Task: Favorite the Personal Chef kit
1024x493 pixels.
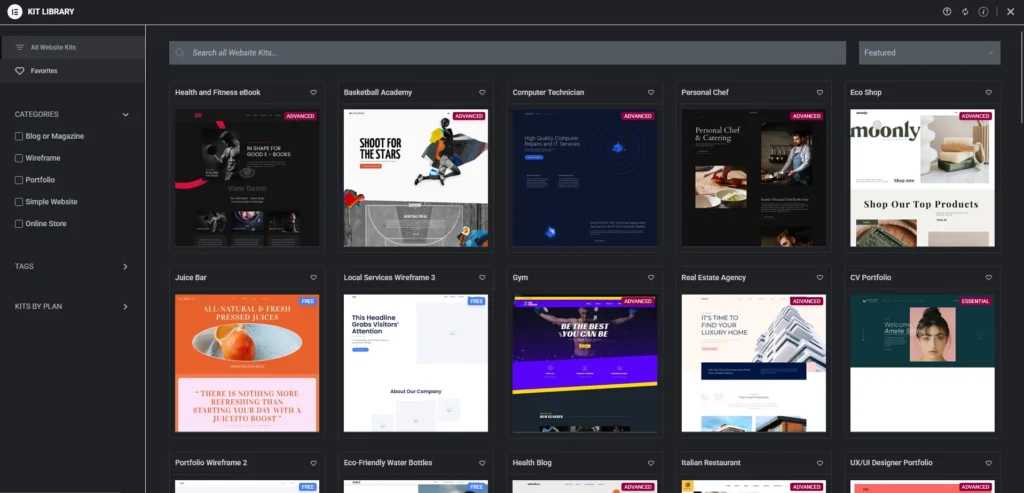Action: tap(820, 93)
